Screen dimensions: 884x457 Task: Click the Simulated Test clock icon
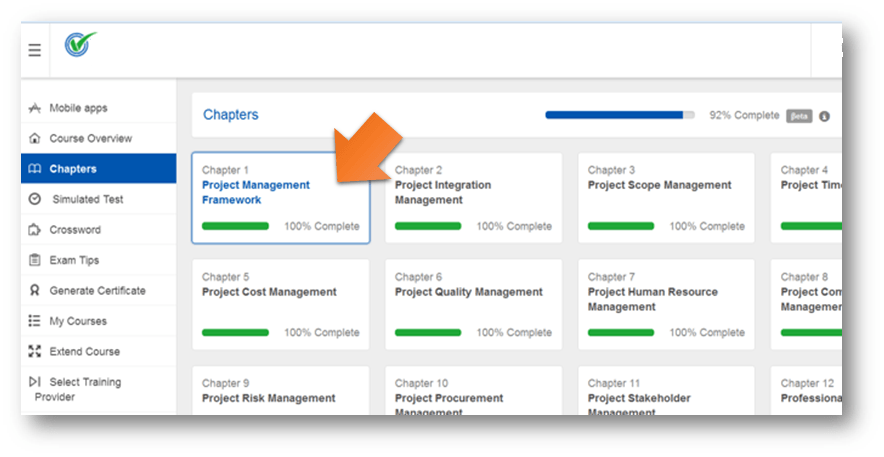coord(35,199)
